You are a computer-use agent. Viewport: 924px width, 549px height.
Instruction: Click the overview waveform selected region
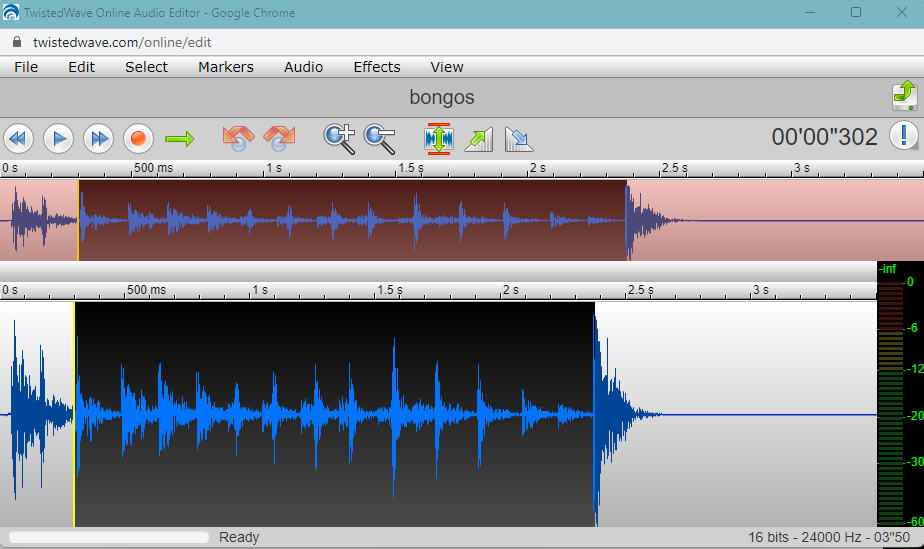pyautogui.click(x=352, y=220)
